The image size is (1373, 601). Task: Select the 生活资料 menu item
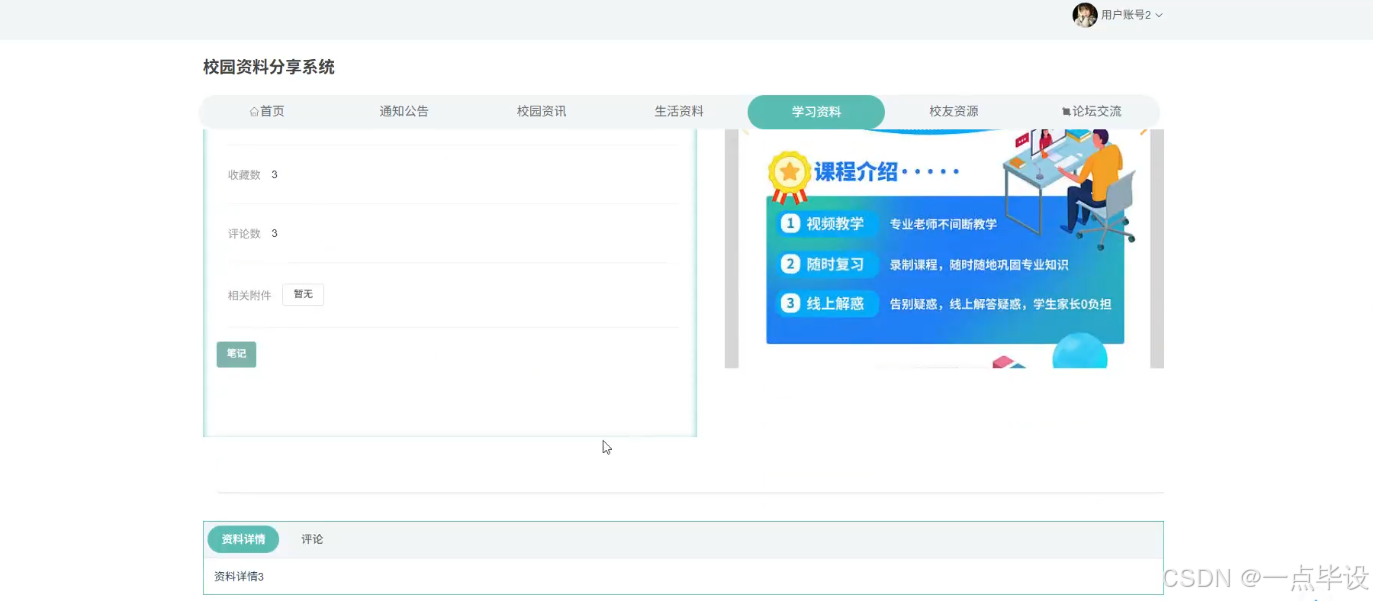[x=679, y=112]
